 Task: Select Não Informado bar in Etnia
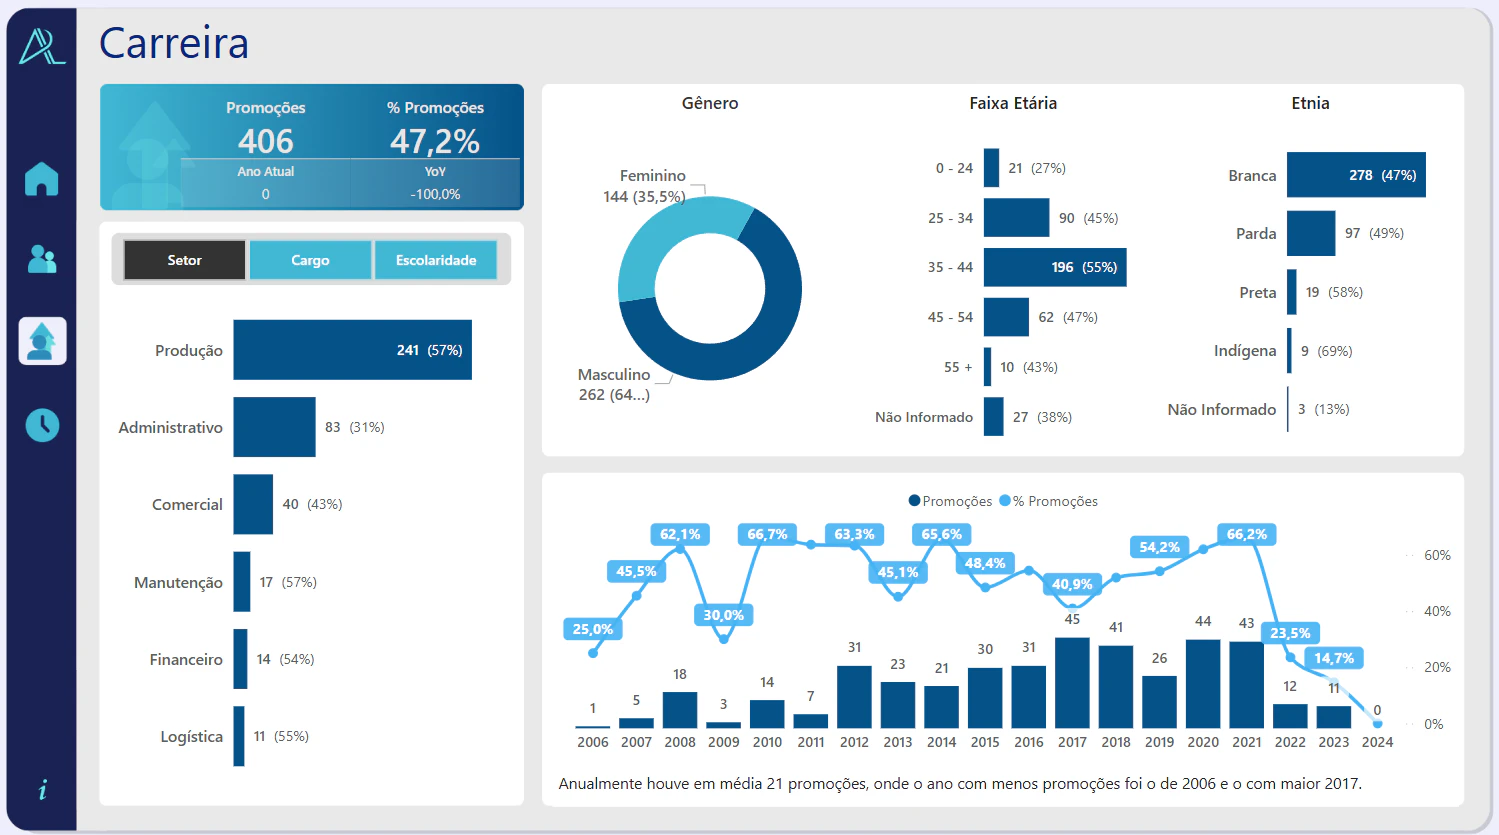tap(1288, 409)
